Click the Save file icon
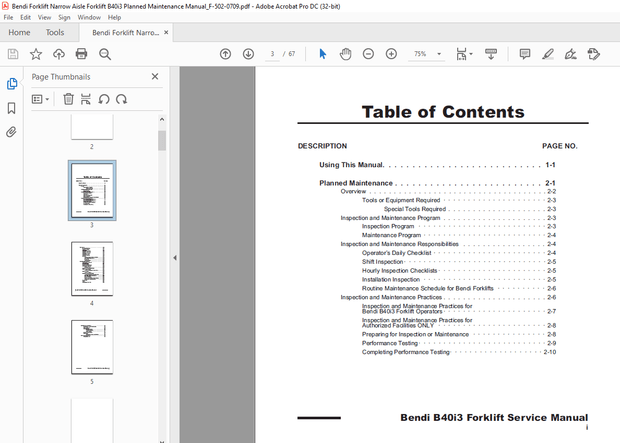Image resolution: width=620 pixels, height=443 pixels. (13, 54)
